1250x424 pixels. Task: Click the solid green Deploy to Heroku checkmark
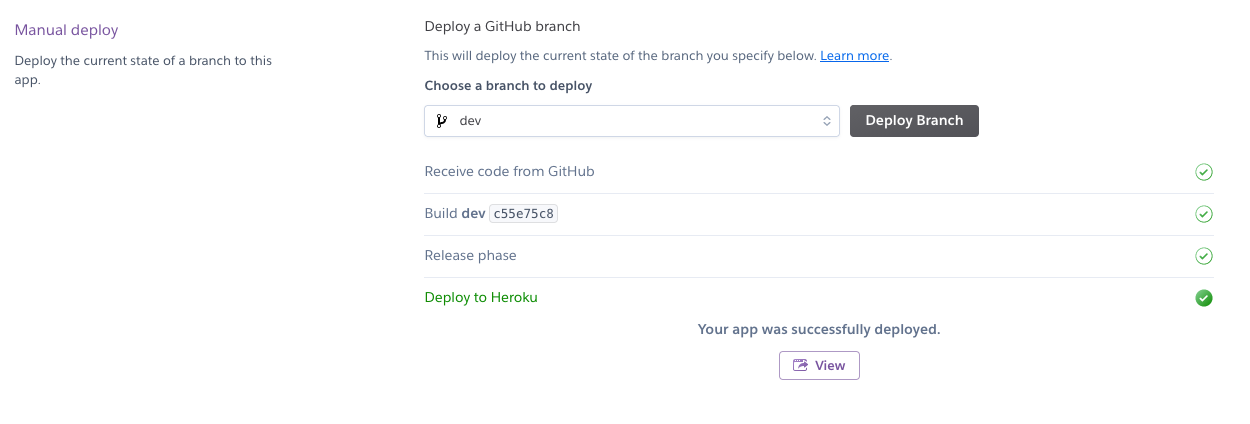pyautogui.click(x=1204, y=298)
